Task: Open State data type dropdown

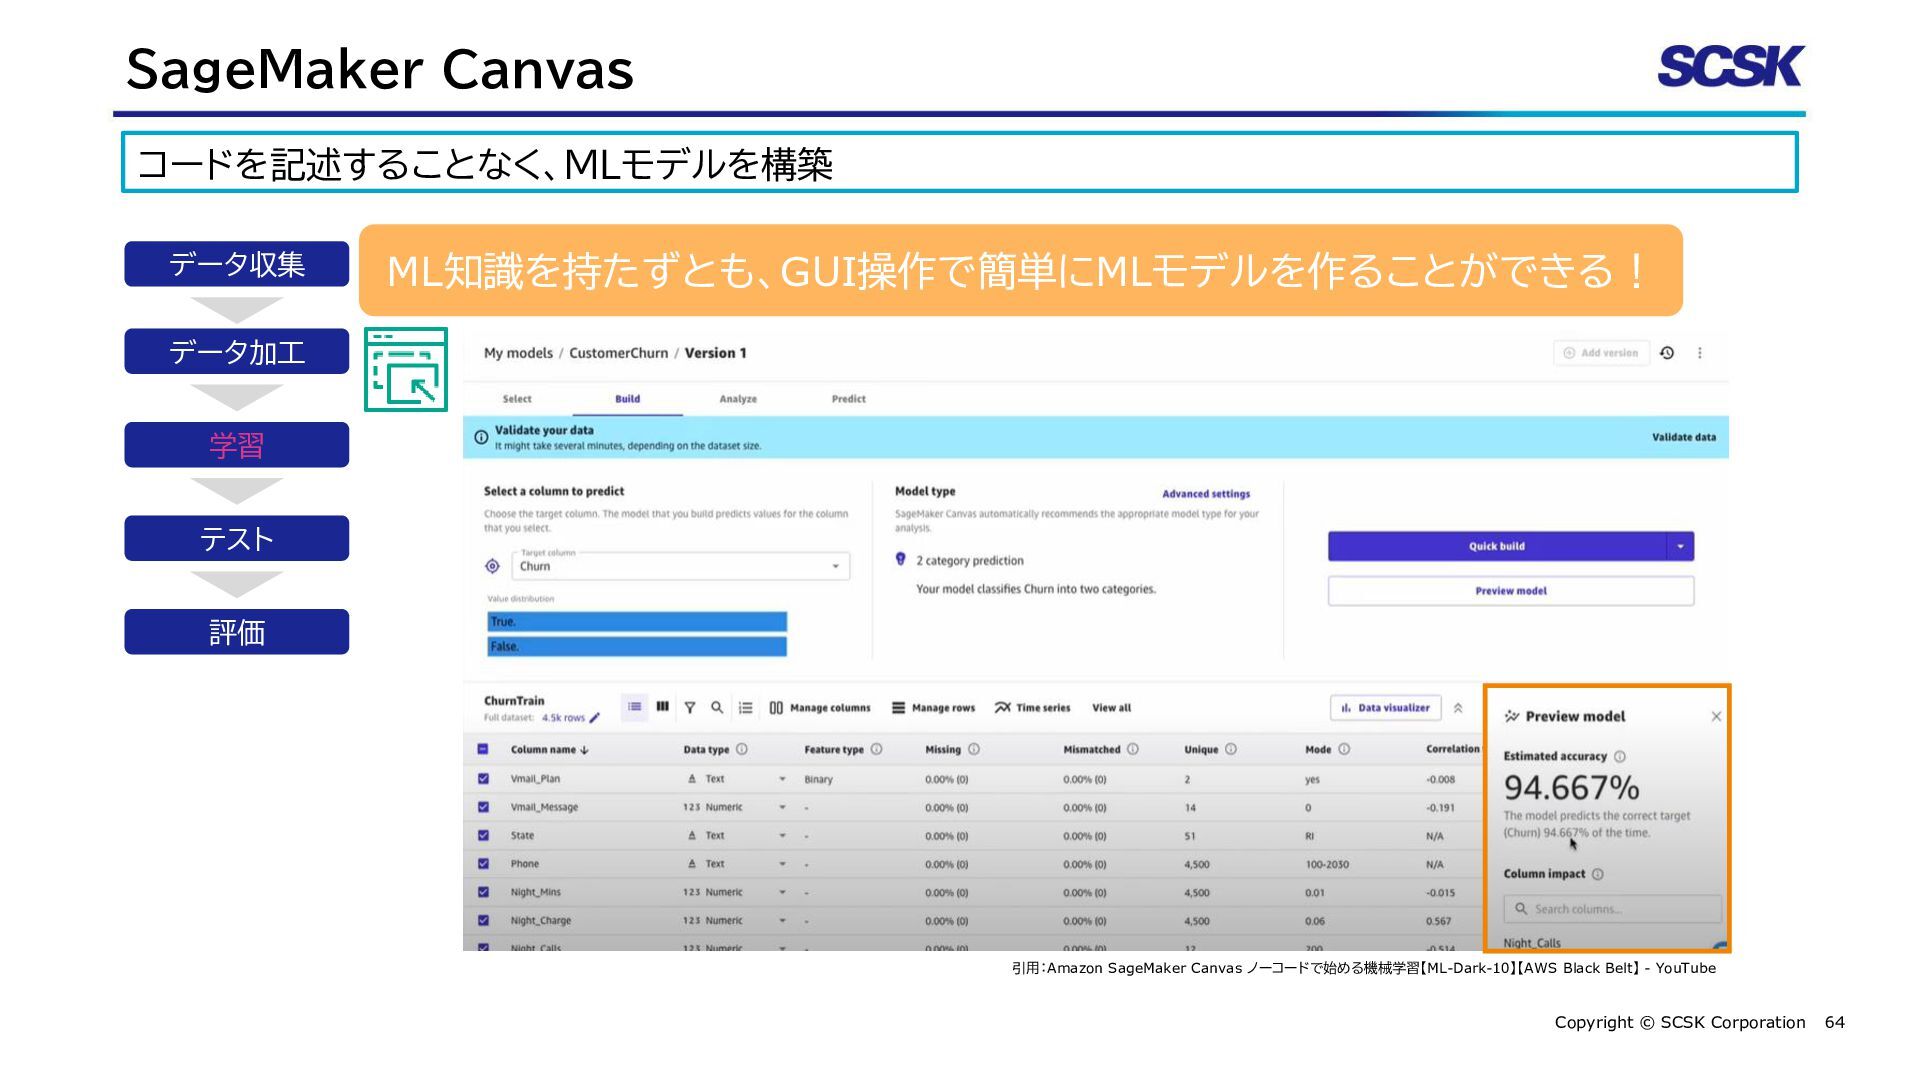Action: pos(782,835)
